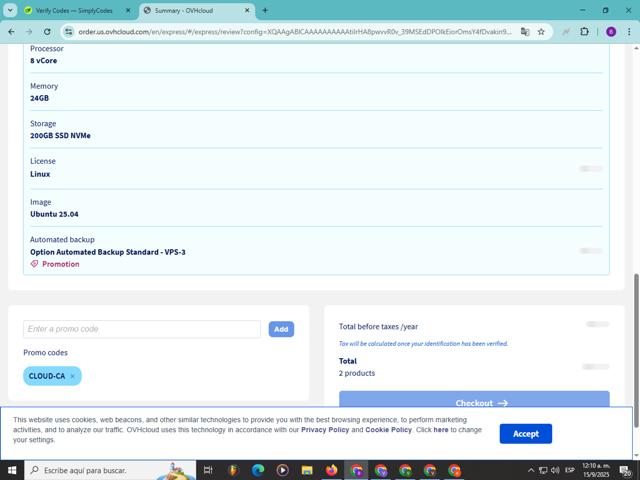This screenshot has width=640, height=480.
Task: Click the ESP keyboard language indicator
Action: coord(570,470)
